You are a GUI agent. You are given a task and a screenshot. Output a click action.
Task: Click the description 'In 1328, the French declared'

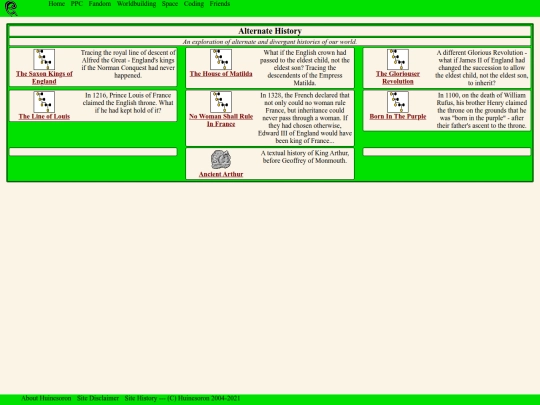(304, 118)
